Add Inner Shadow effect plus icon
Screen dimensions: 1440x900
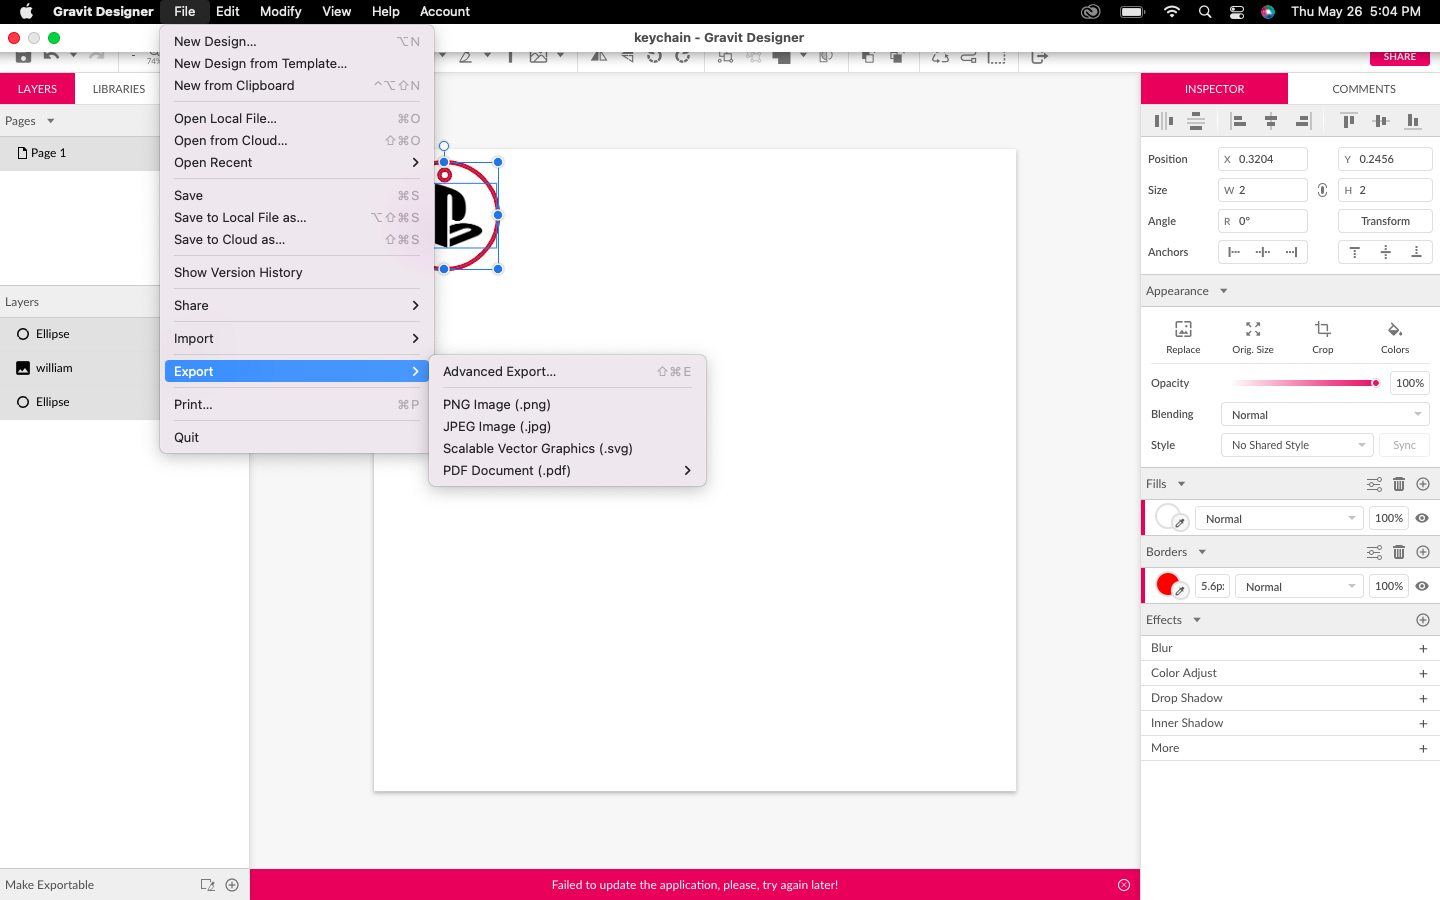click(1423, 724)
